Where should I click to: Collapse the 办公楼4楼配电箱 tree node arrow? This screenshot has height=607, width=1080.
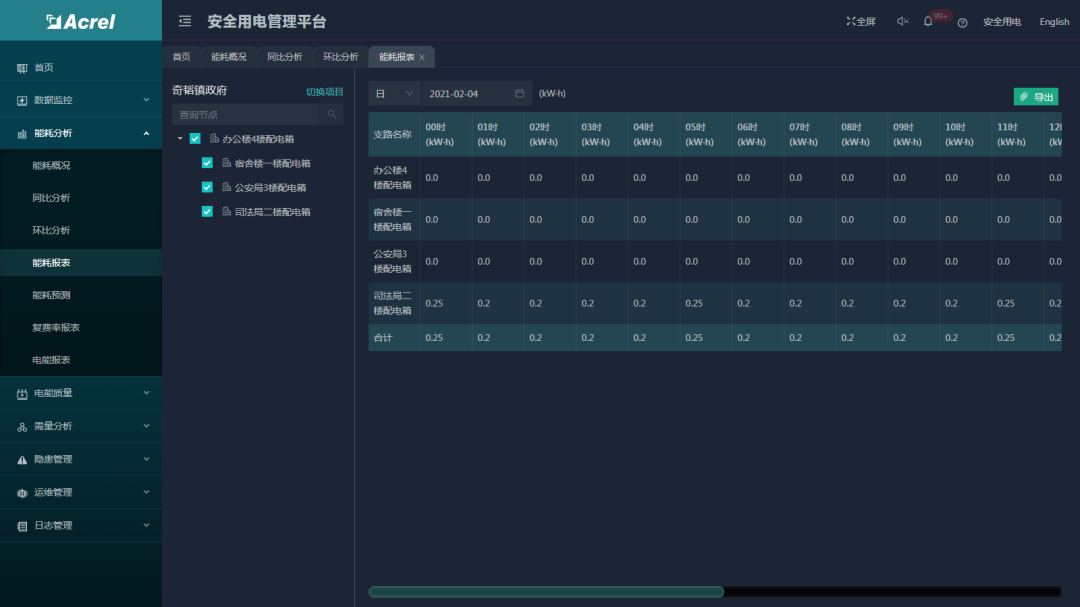[x=180, y=139]
